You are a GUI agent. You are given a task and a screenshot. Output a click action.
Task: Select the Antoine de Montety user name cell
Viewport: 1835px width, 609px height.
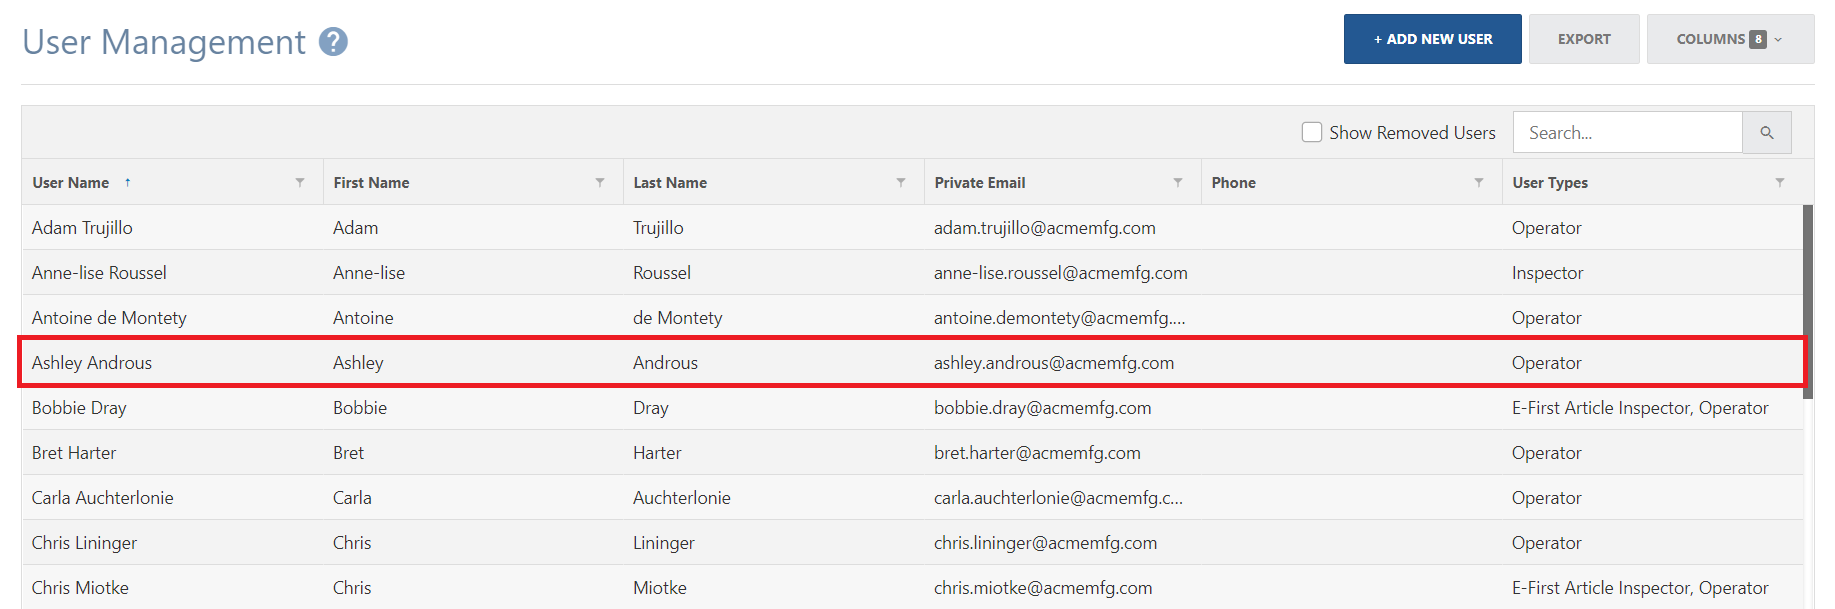[172, 317]
